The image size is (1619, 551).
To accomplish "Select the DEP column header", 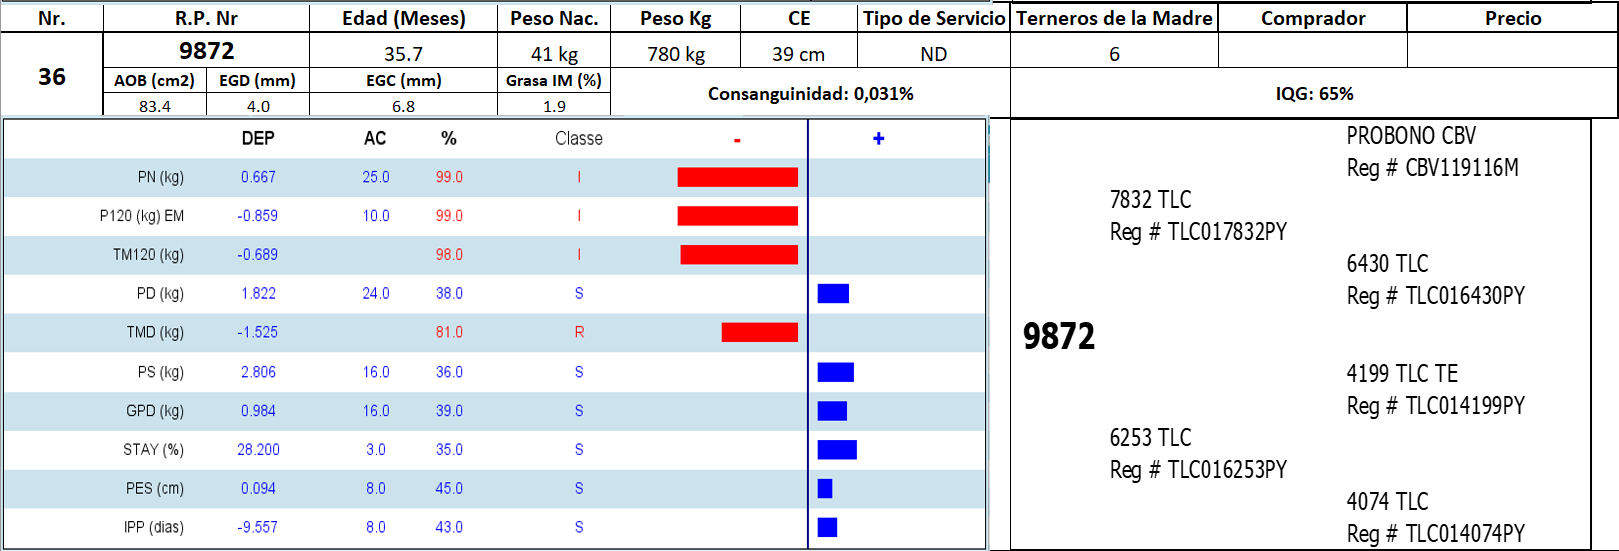I will pyautogui.click(x=258, y=139).
